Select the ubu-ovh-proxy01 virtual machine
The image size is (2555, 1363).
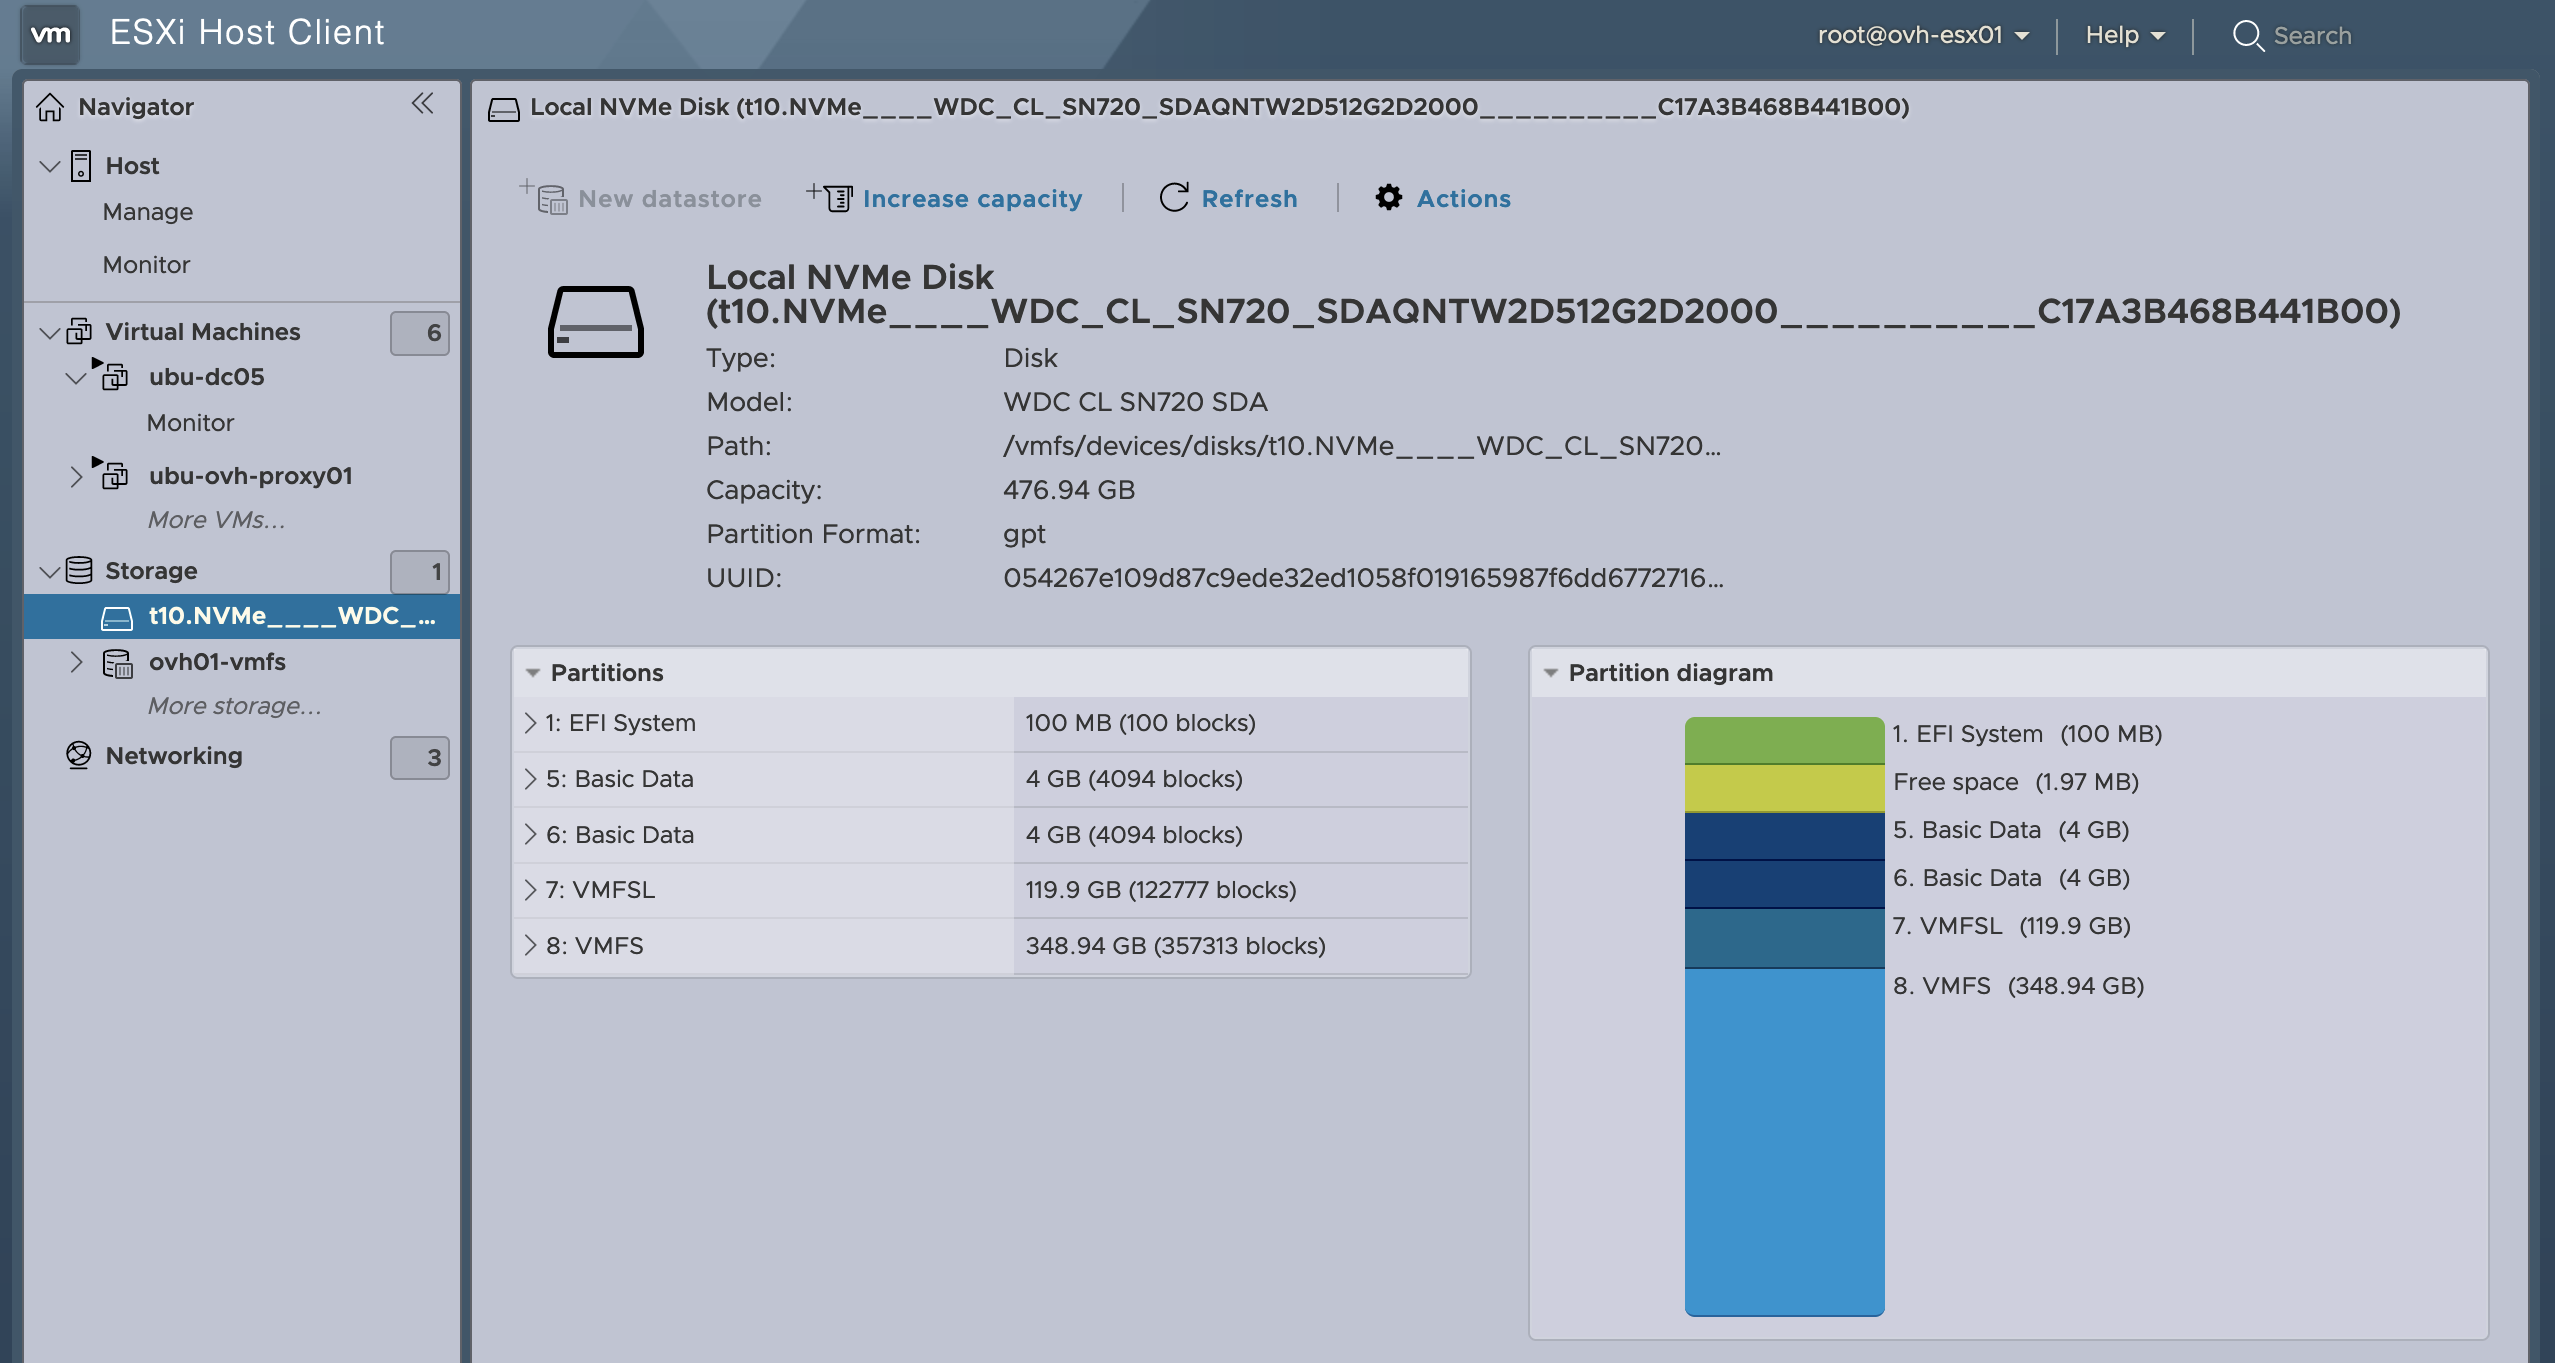pos(250,476)
